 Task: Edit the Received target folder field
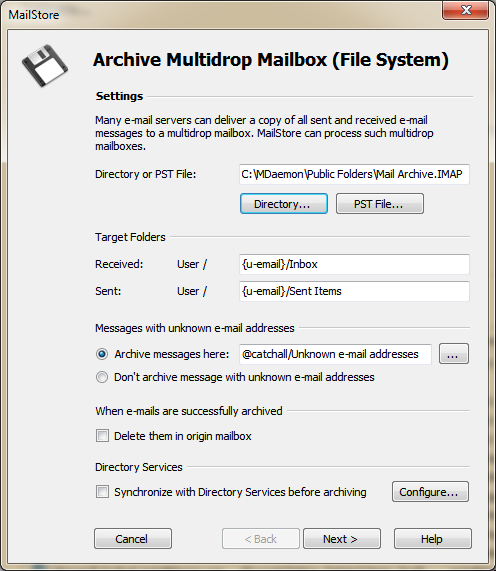point(354,264)
